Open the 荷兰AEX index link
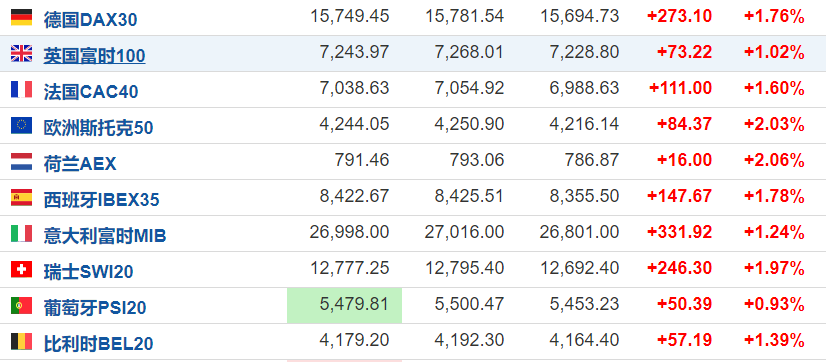 [x=80, y=164]
